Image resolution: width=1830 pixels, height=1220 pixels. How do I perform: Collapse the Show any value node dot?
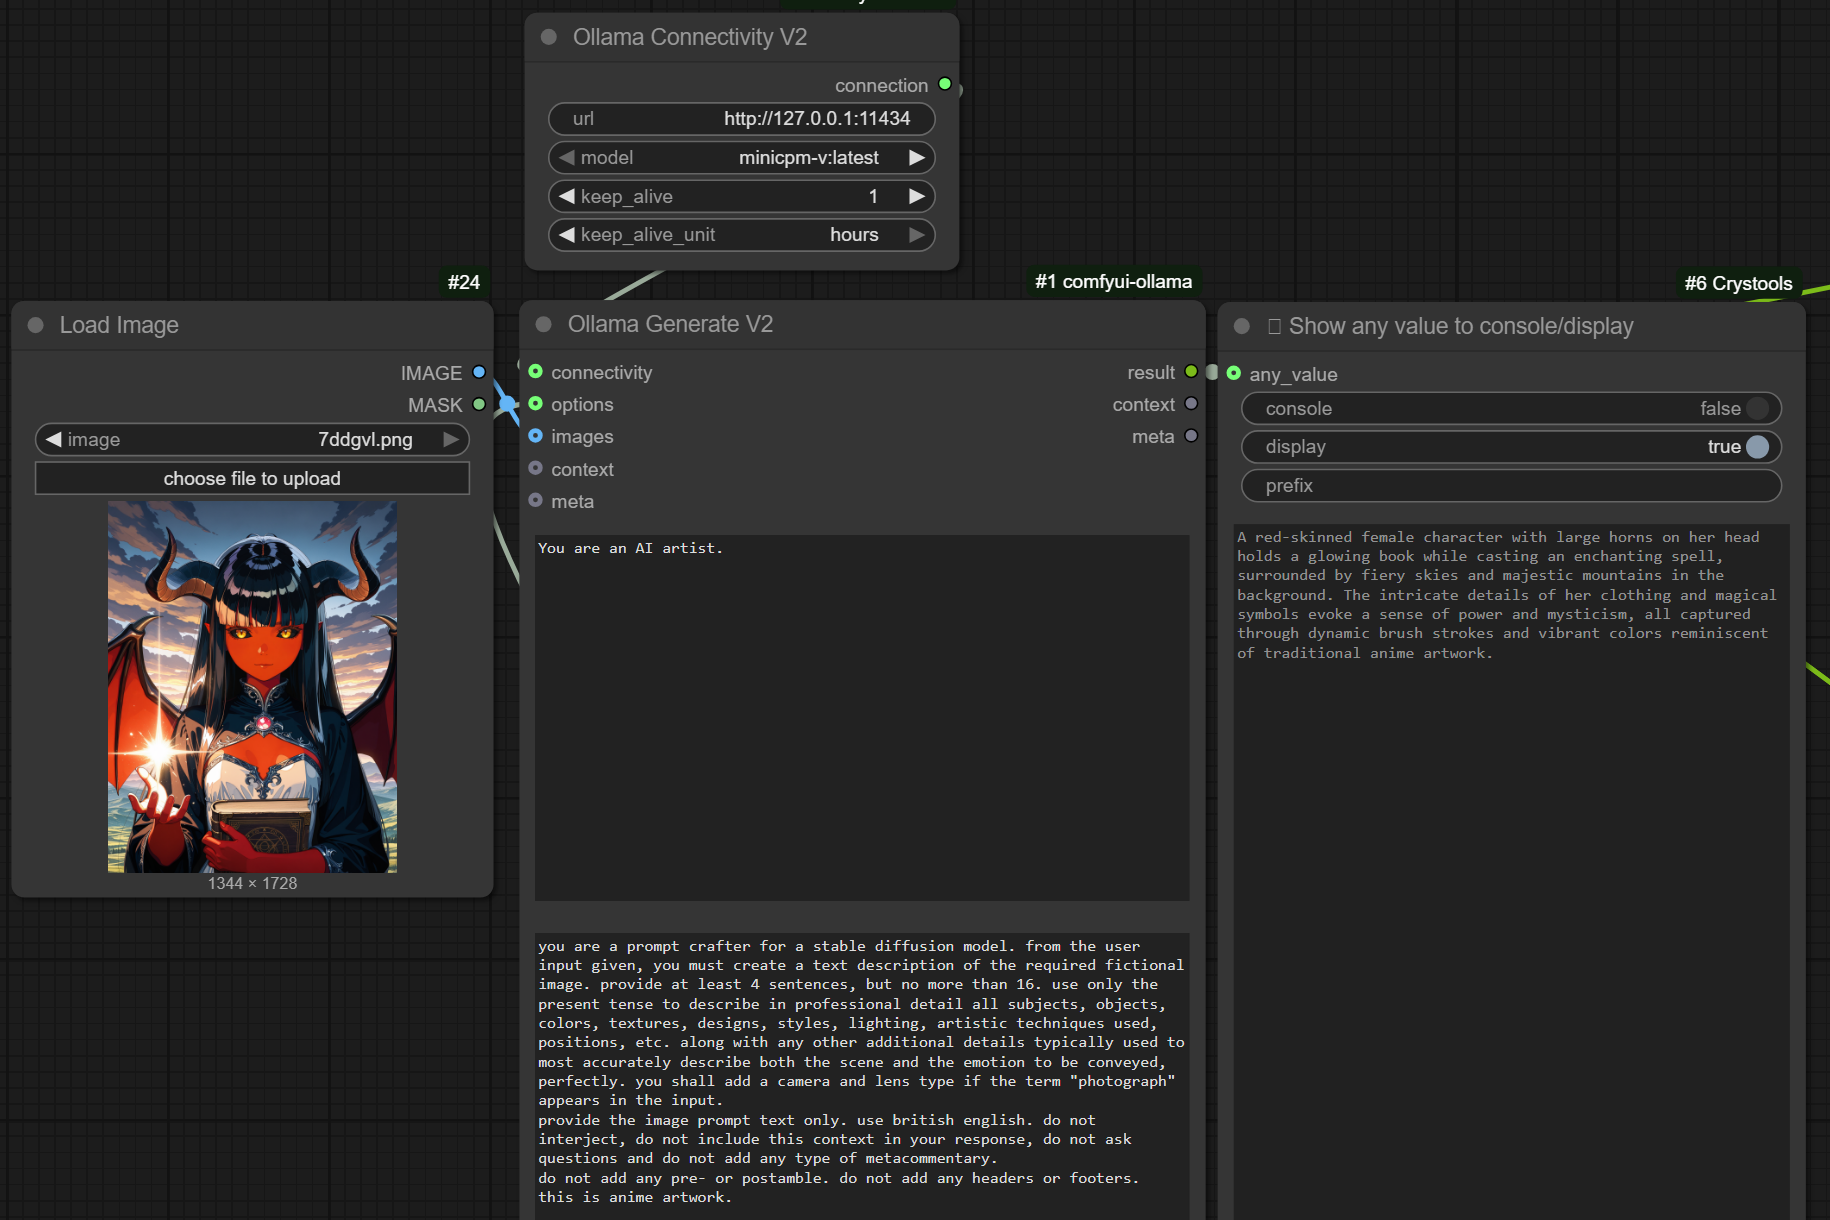pyautogui.click(x=1242, y=326)
